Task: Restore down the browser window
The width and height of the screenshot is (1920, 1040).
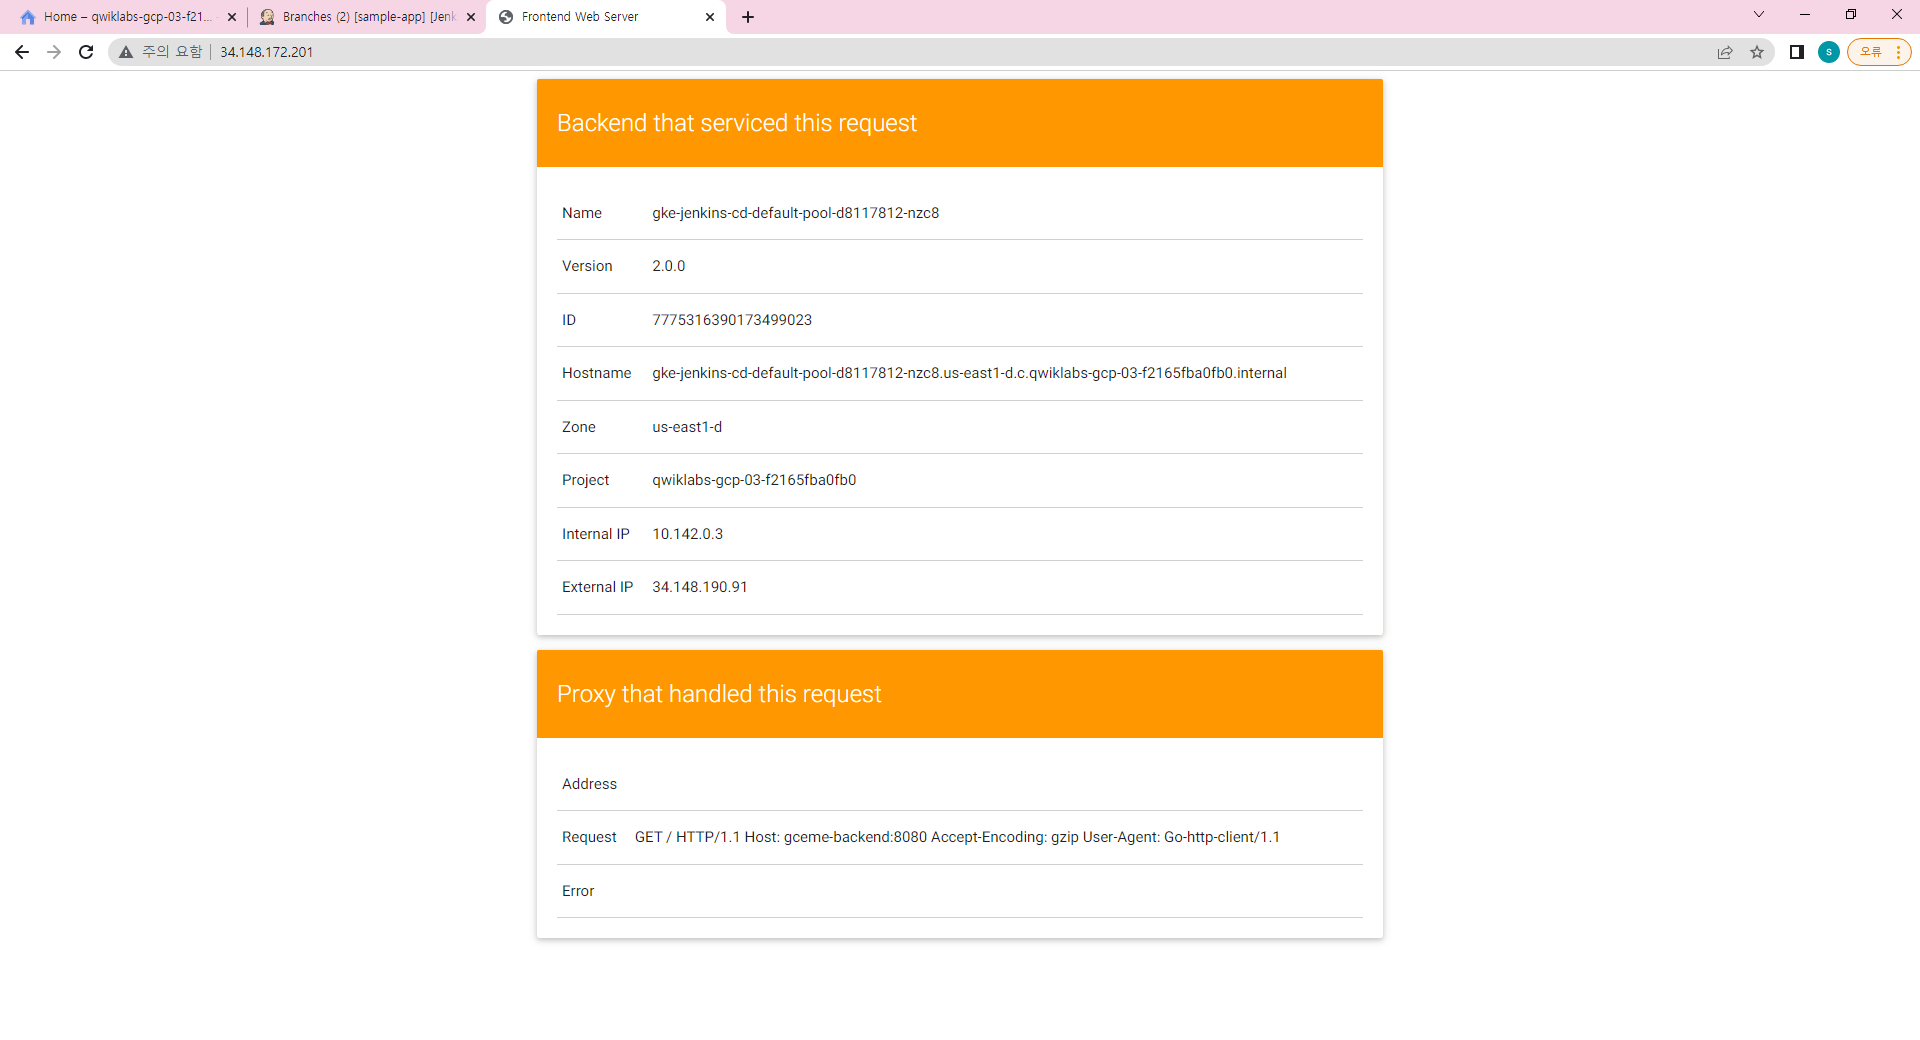Action: coord(1851,14)
